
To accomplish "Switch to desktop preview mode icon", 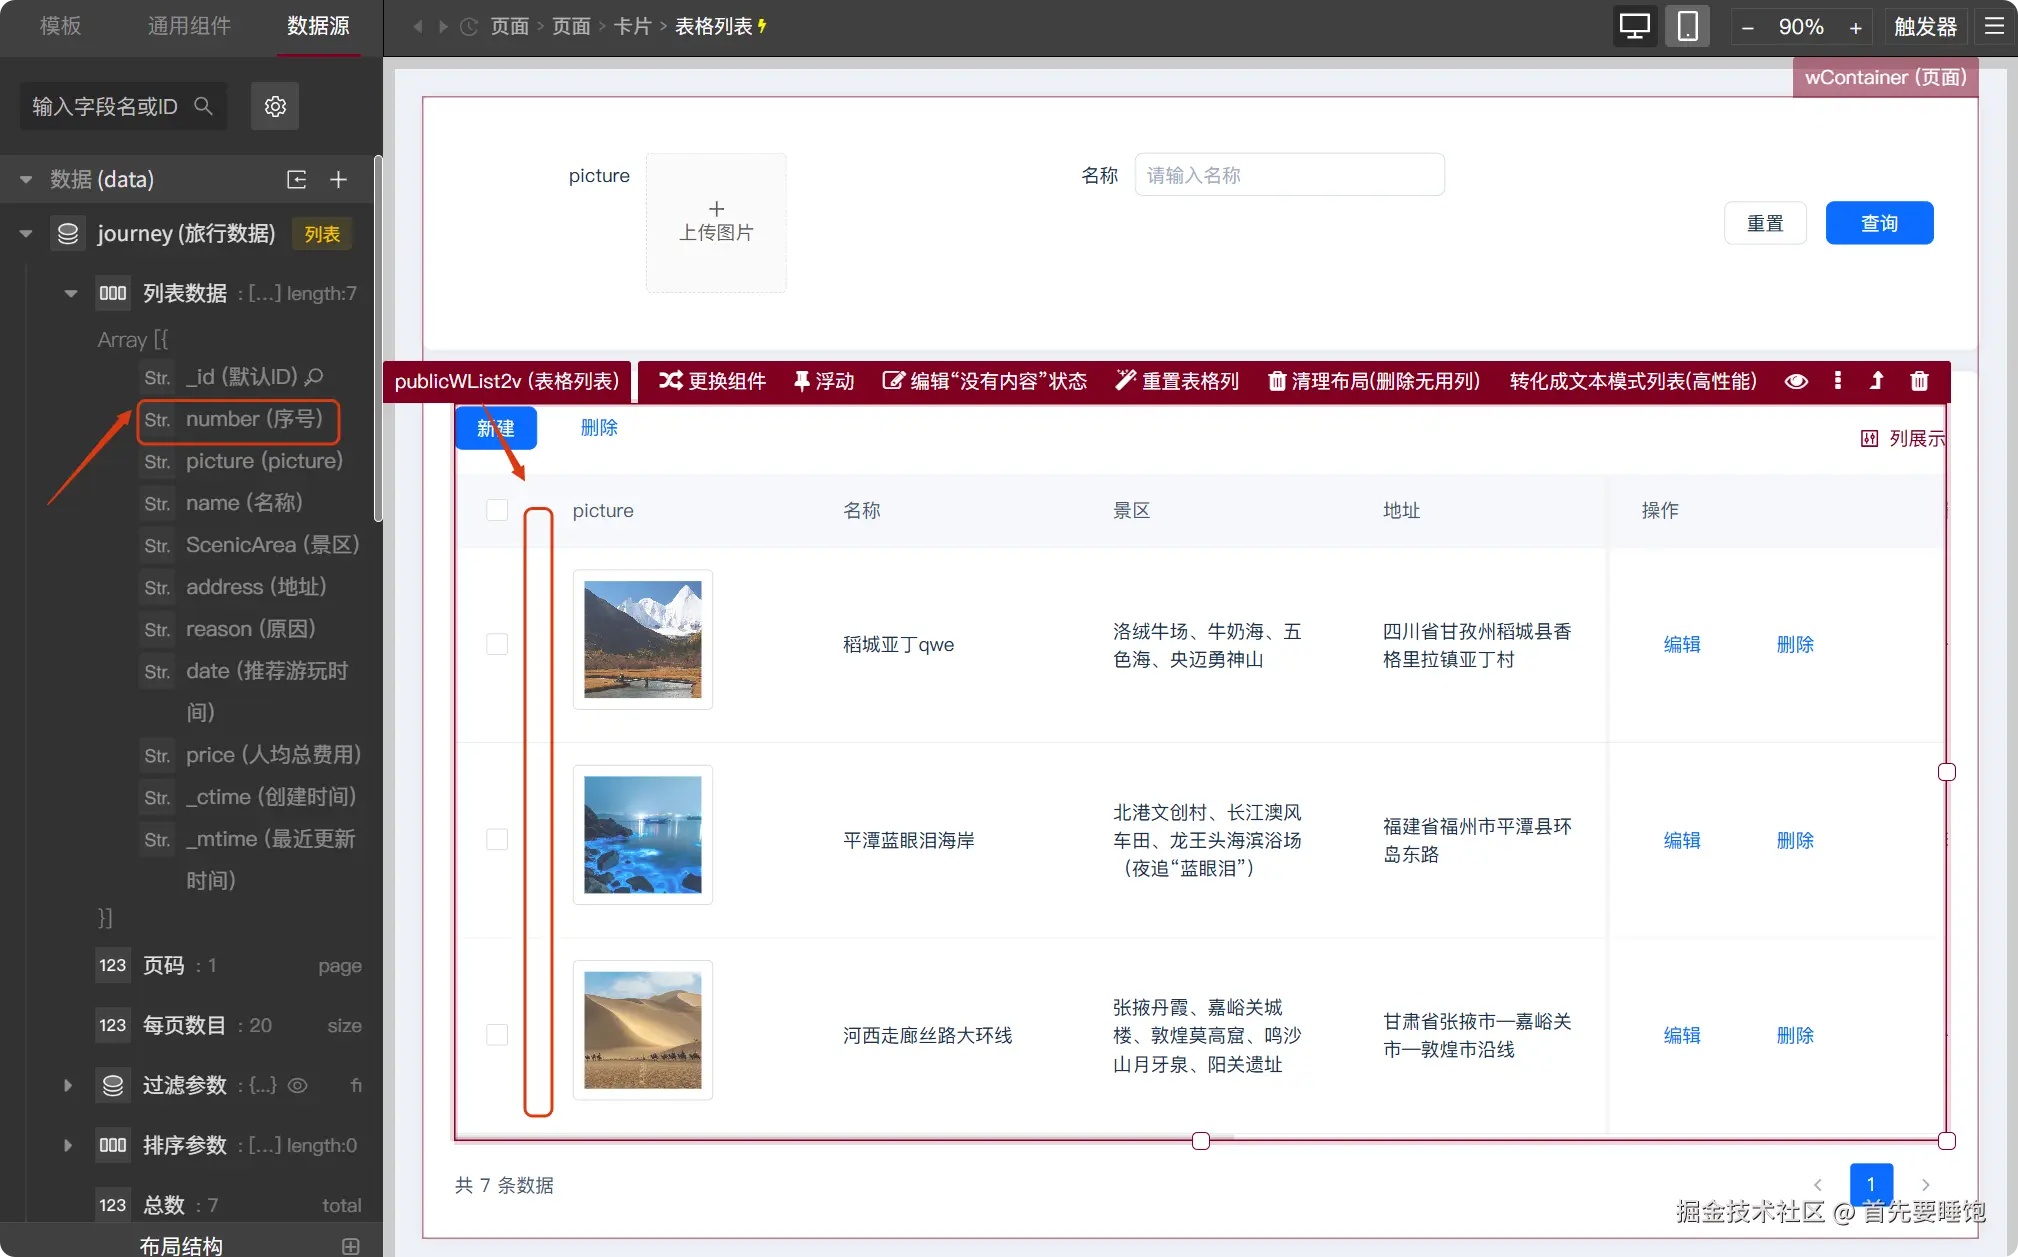I will tap(1634, 26).
